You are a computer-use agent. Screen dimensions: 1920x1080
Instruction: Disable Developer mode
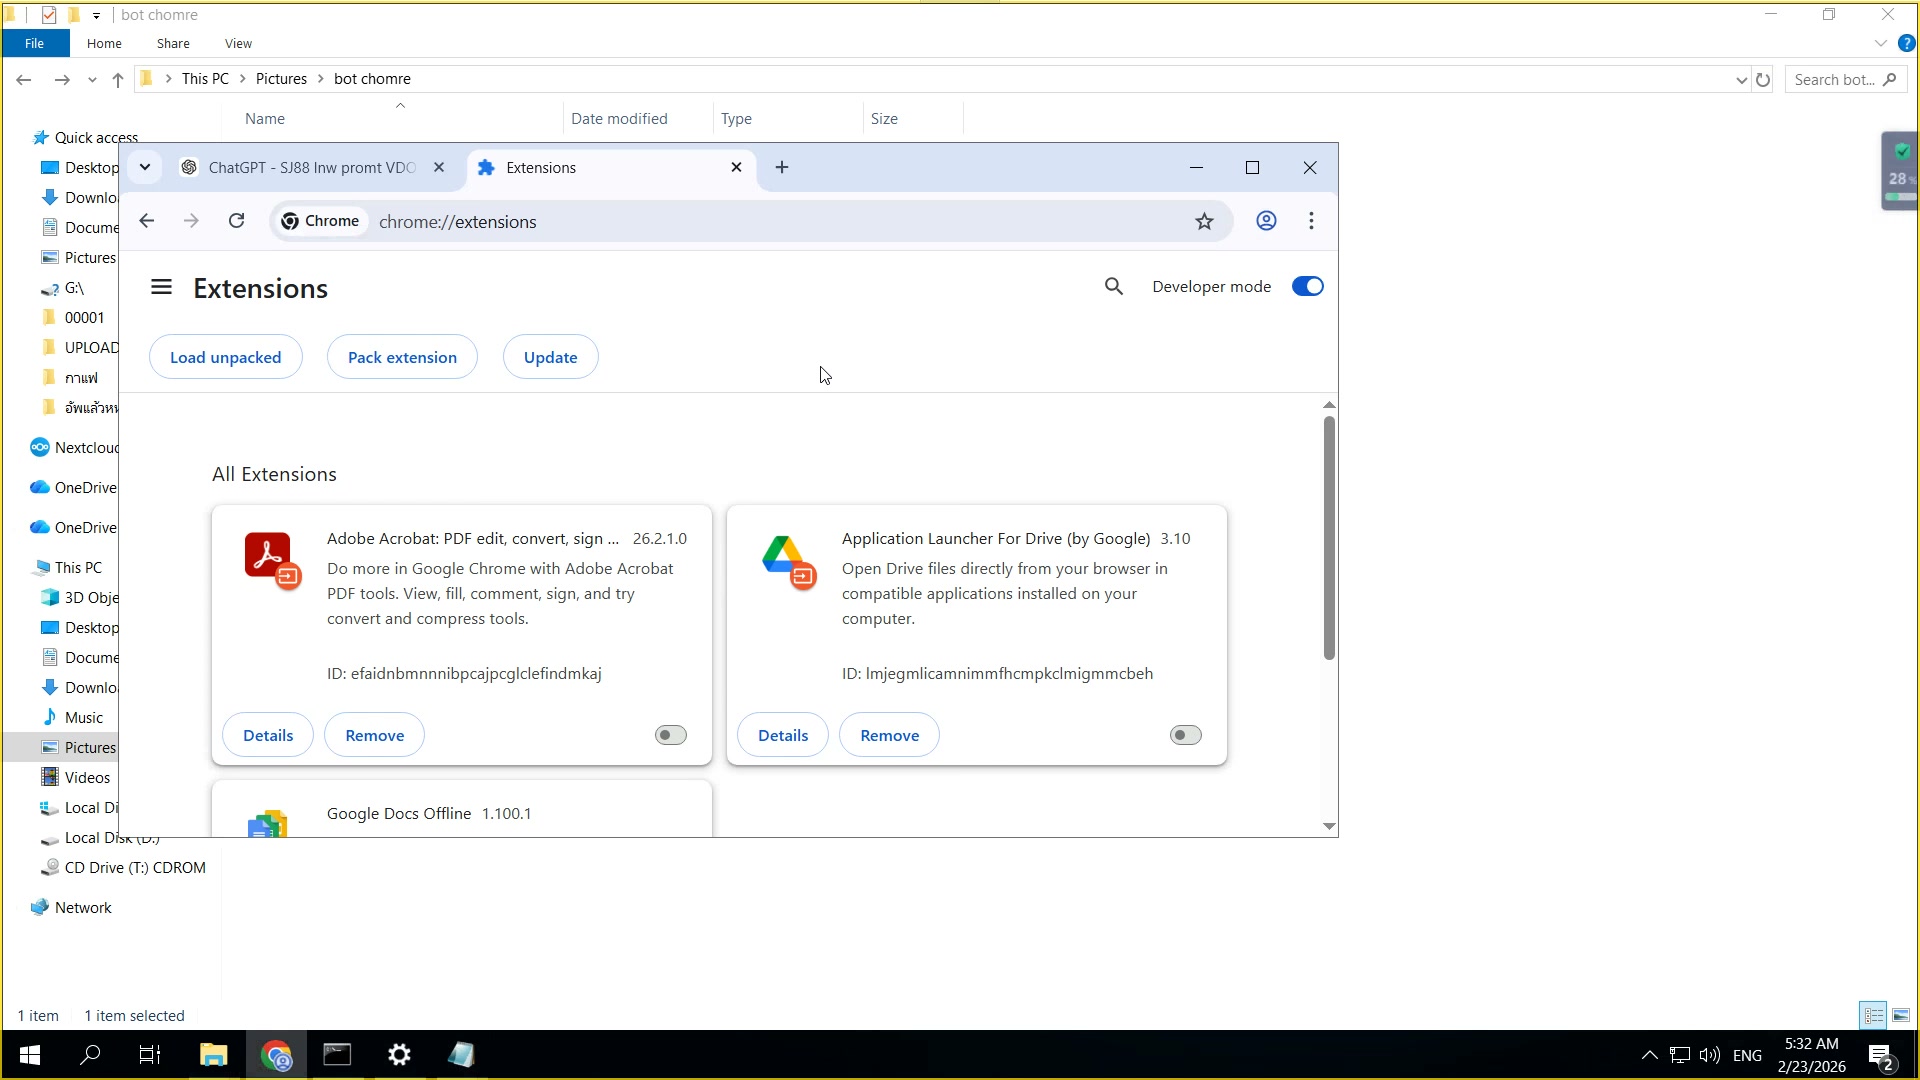(x=1307, y=286)
